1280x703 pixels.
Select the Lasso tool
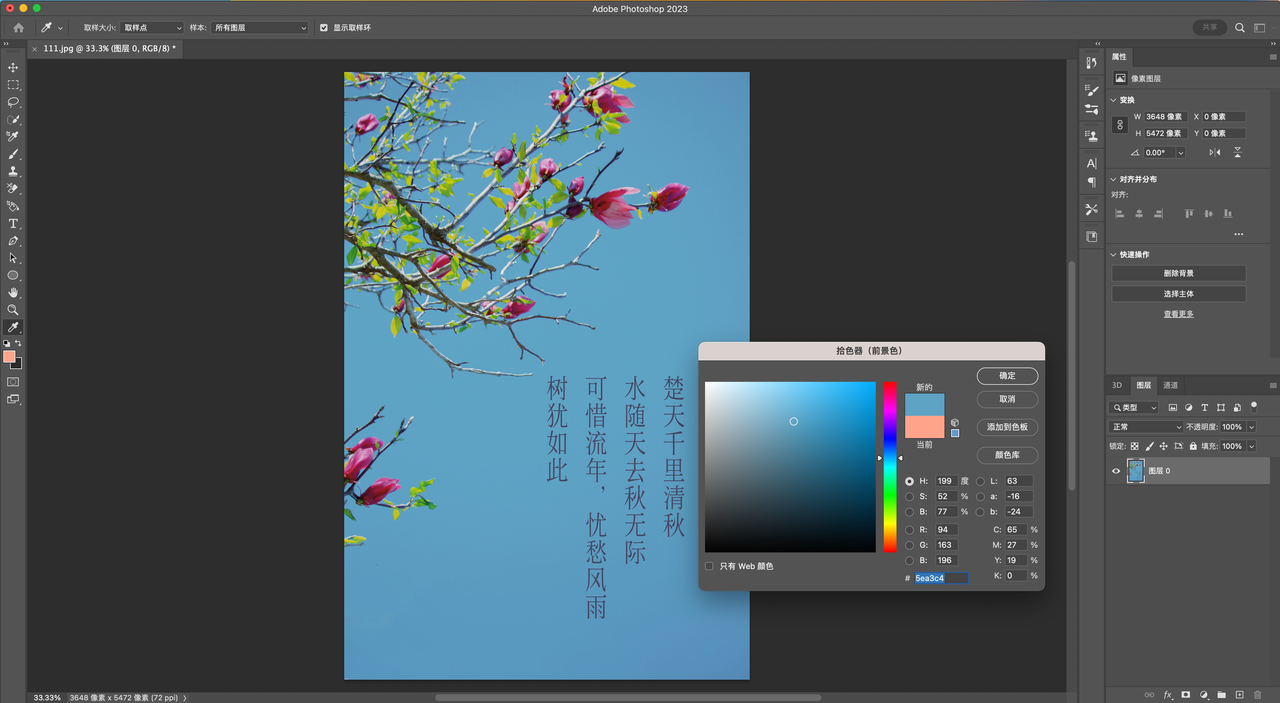pos(13,102)
